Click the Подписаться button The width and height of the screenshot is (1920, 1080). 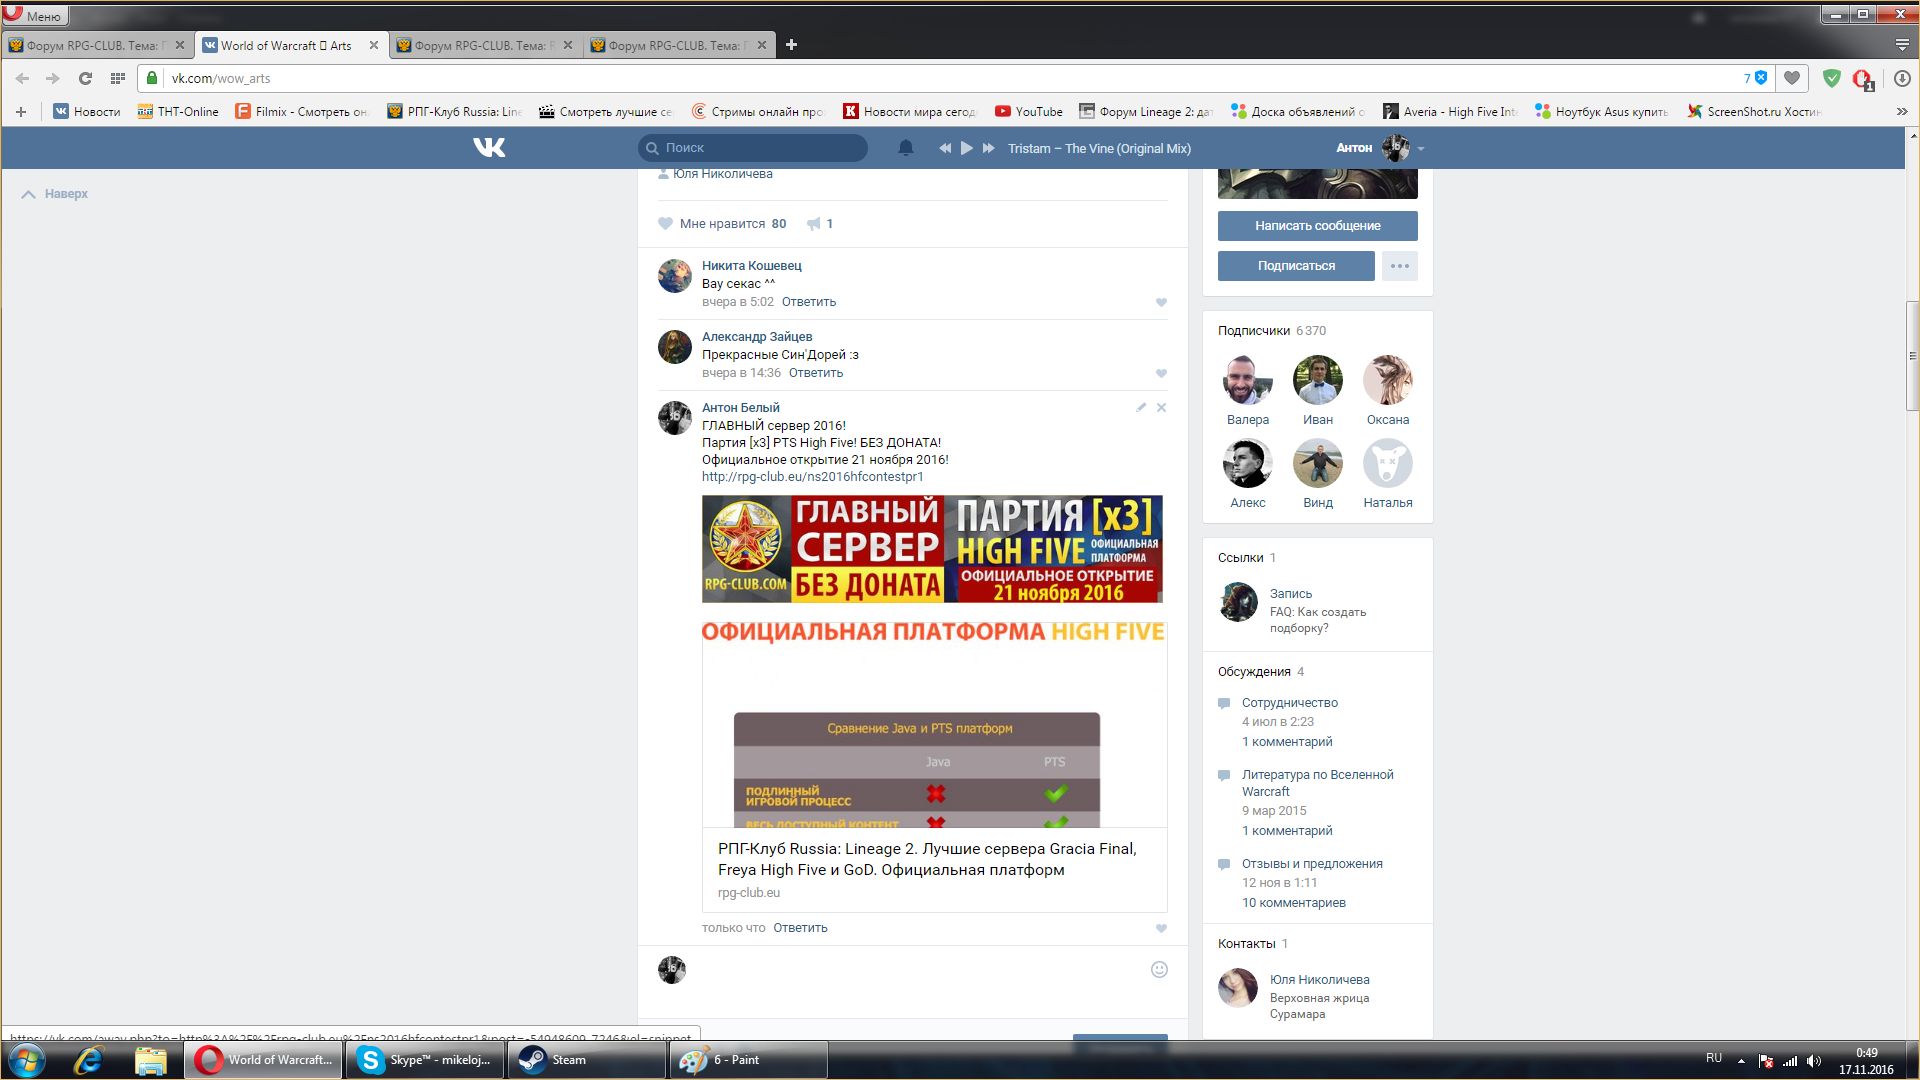click(x=1296, y=266)
